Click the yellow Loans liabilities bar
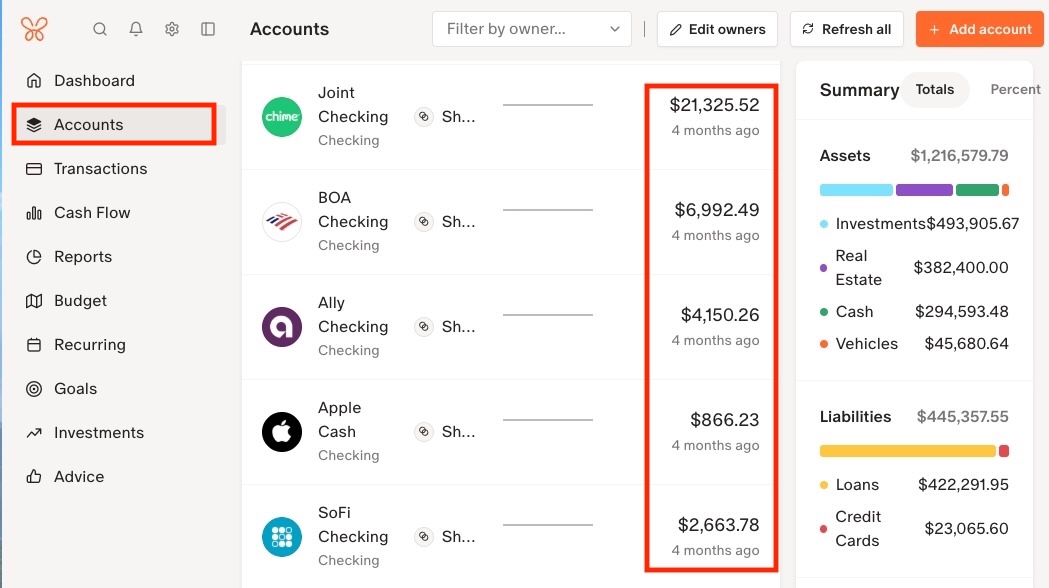Image resolution: width=1049 pixels, height=588 pixels. [907, 451]
